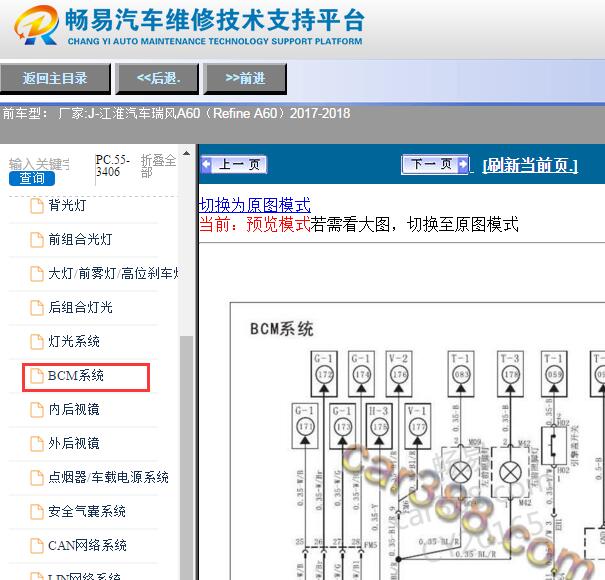Click document icon beside 点烟器/车载电源系统
Screen dimensions: 605x580
coord(37,477)
